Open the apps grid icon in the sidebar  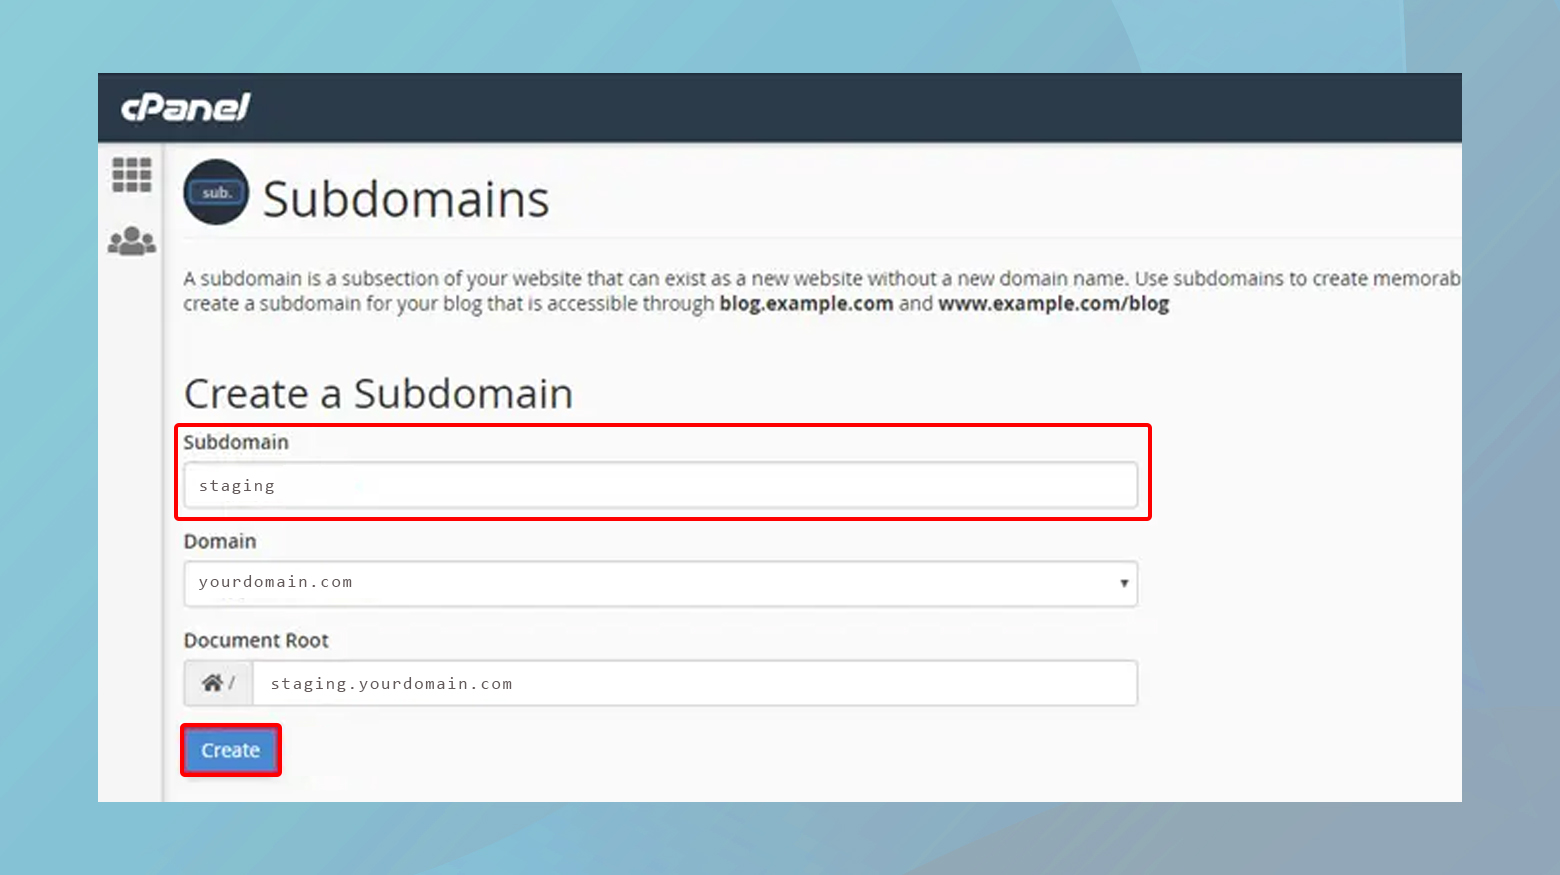(131, 176)
